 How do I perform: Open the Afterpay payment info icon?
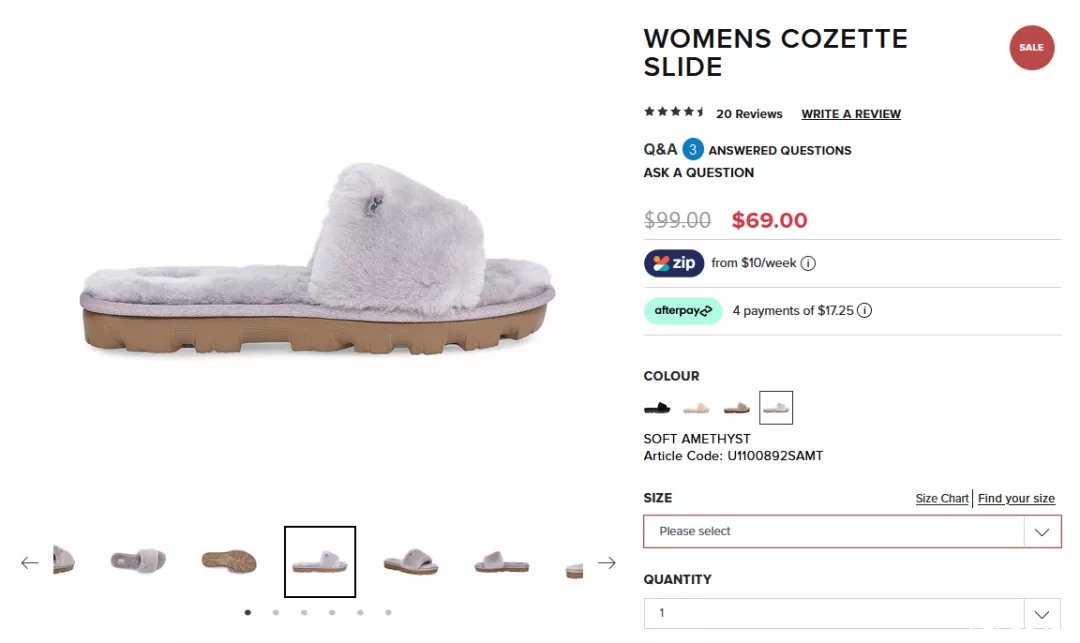[864, 310]
